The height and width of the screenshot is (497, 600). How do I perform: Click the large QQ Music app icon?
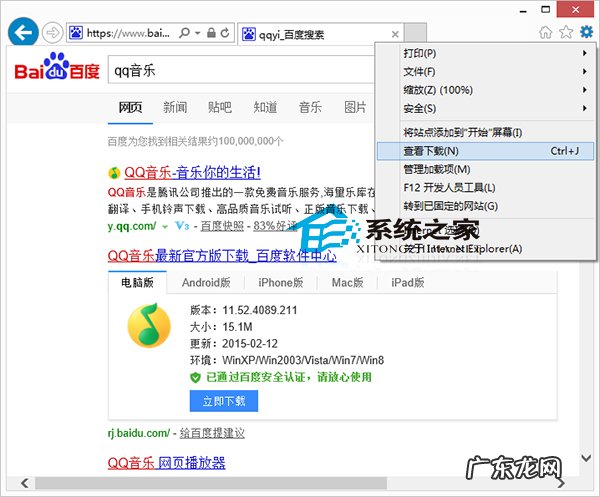[149, 325]
